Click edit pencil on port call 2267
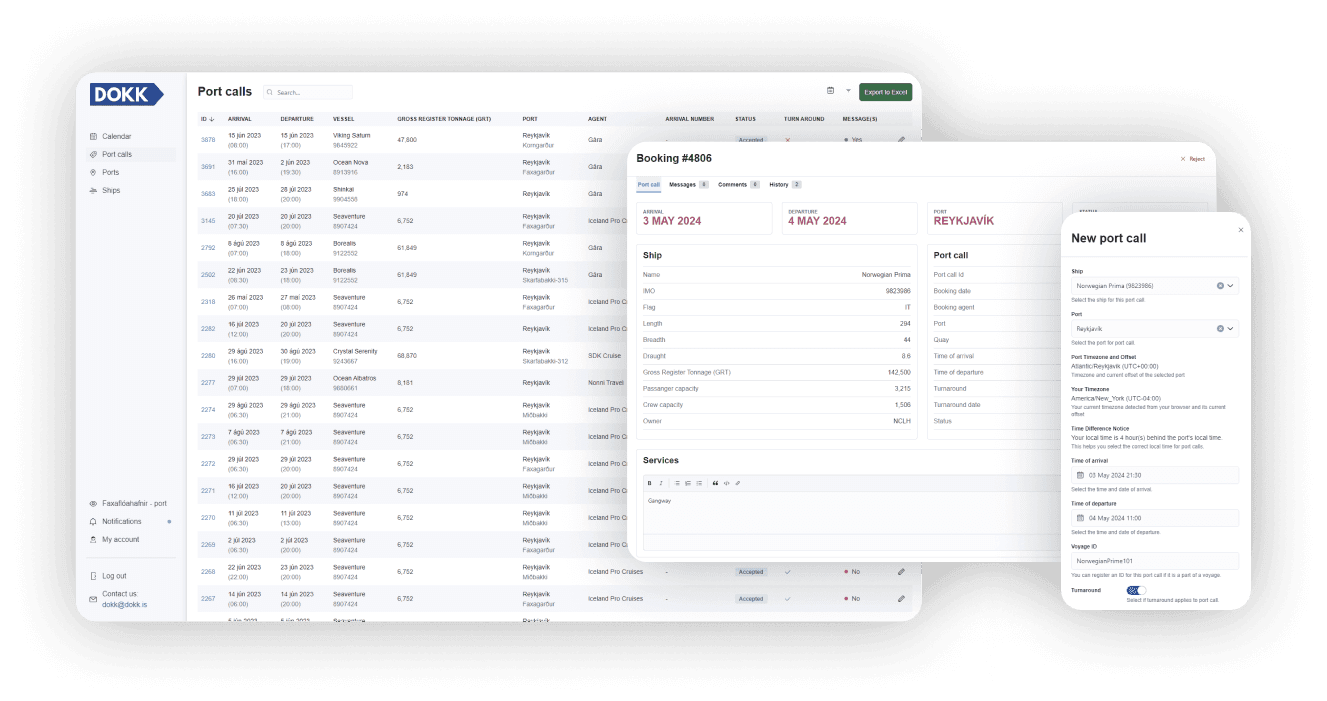 click(x=901, y=599)
